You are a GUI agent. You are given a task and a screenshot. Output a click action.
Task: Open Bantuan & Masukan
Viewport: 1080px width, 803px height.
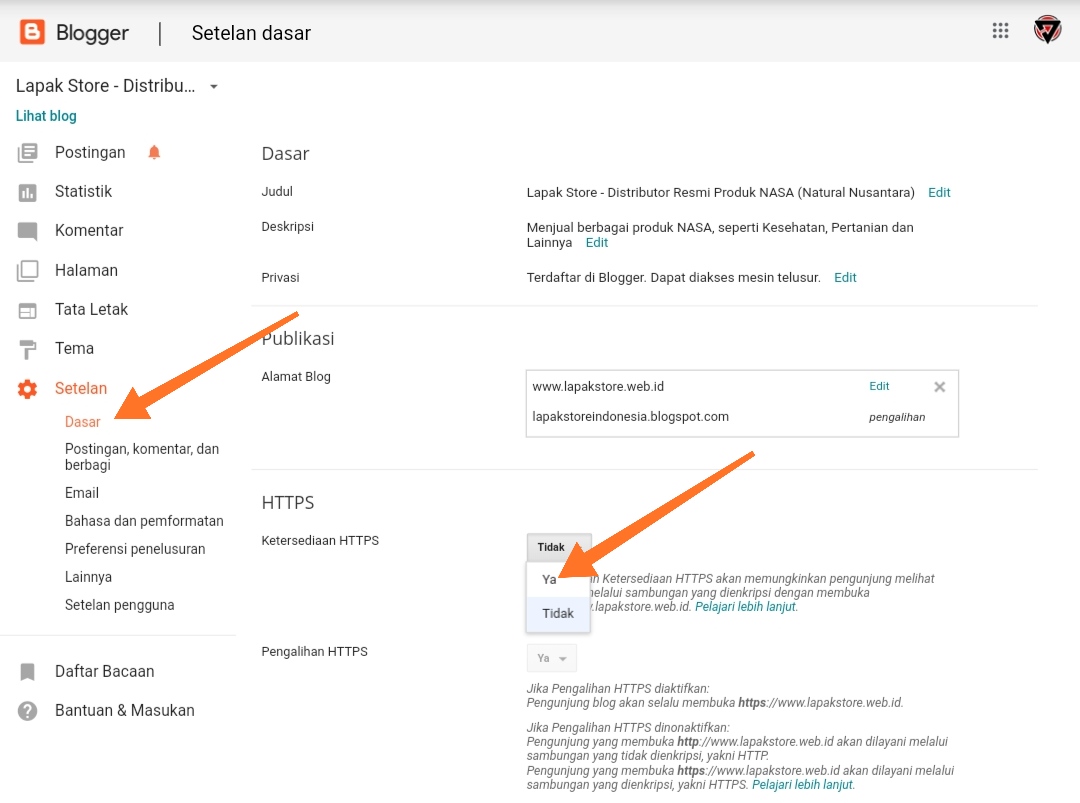coord(125,711)
